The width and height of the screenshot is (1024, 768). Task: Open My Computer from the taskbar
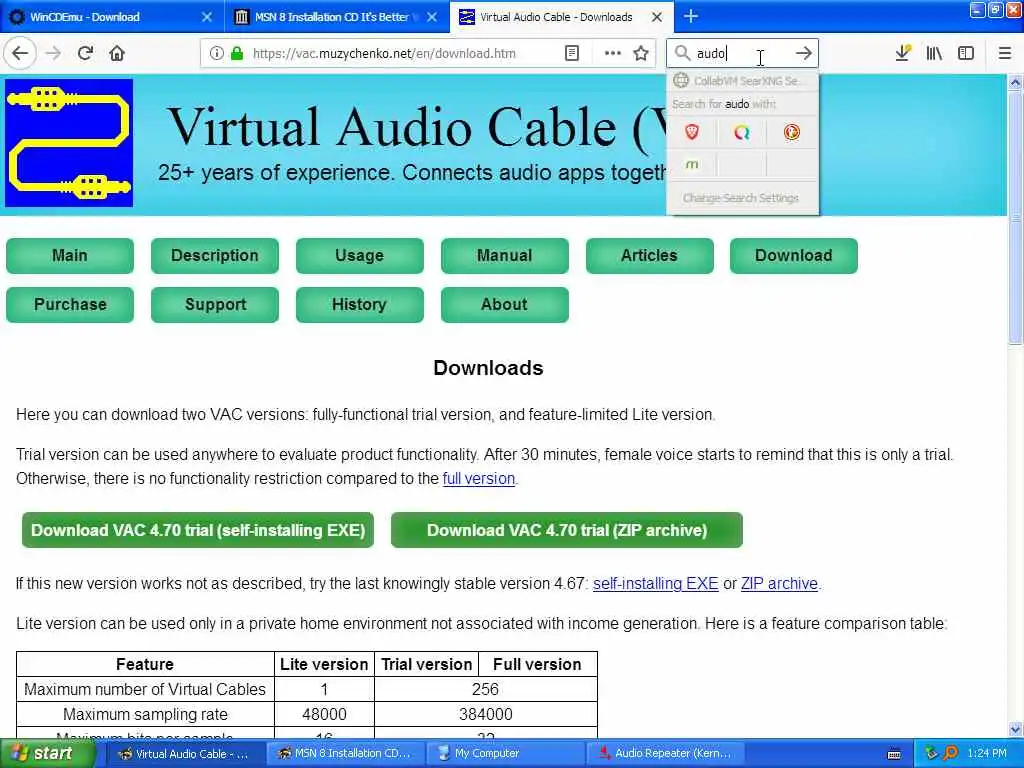(504, 754)
